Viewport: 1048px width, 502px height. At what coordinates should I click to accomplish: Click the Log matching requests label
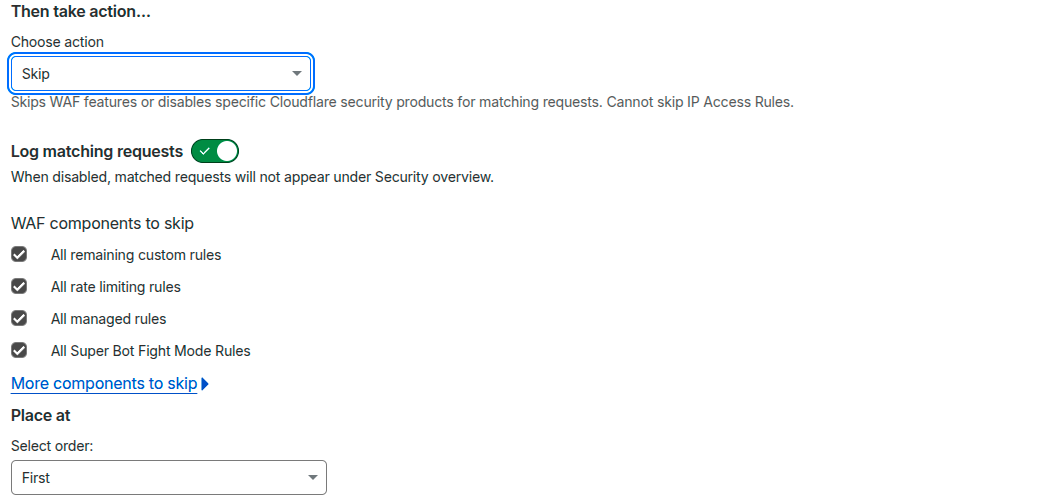pos(97,151)
